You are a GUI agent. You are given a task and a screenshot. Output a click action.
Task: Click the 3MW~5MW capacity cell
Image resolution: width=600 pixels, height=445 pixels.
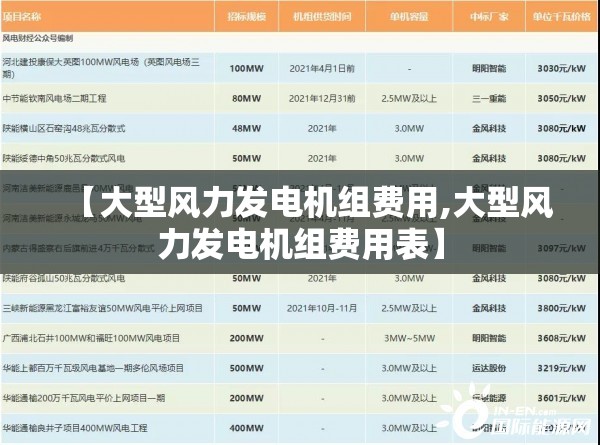click(409, 338)
